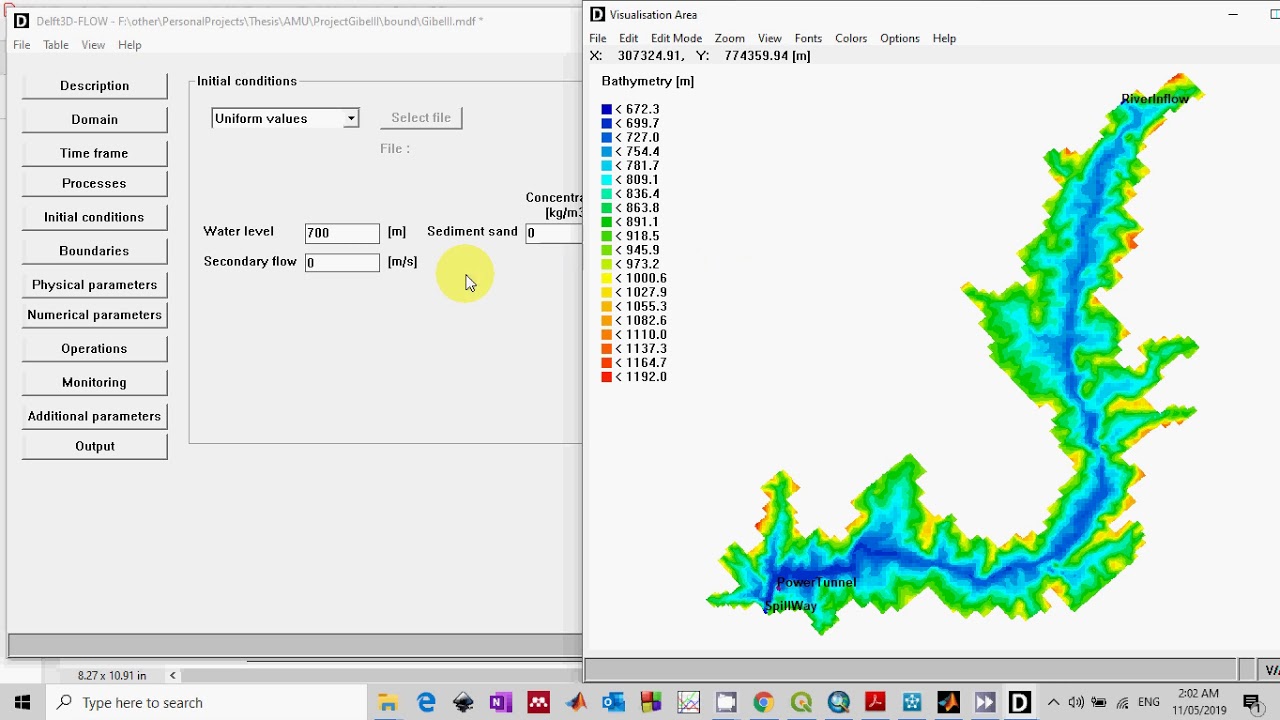Open Outlook from the taskbar

pos(613,703)
